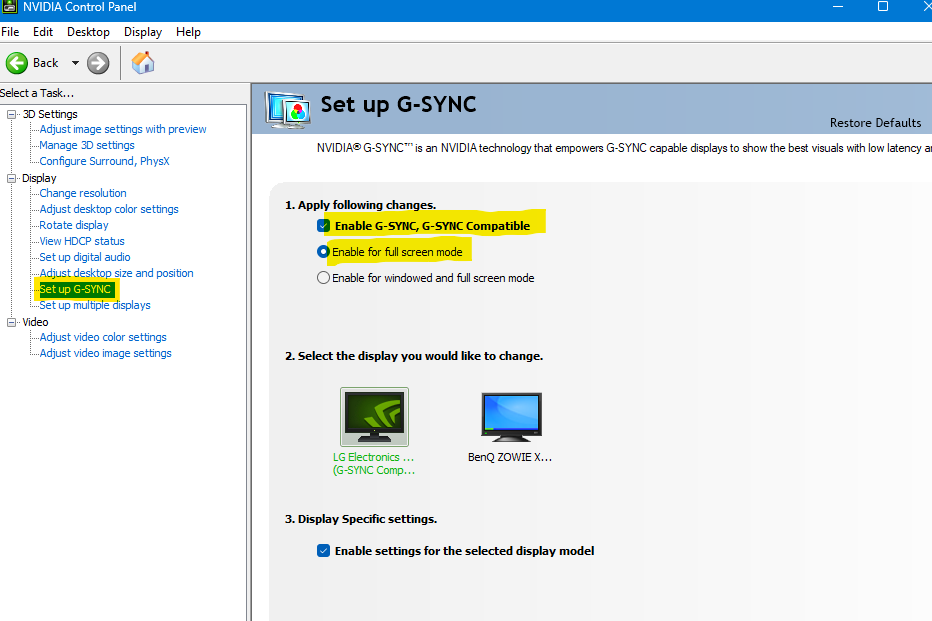
Task: Collapse the 3D Settings tree node
Action: [x=11, y=114]
